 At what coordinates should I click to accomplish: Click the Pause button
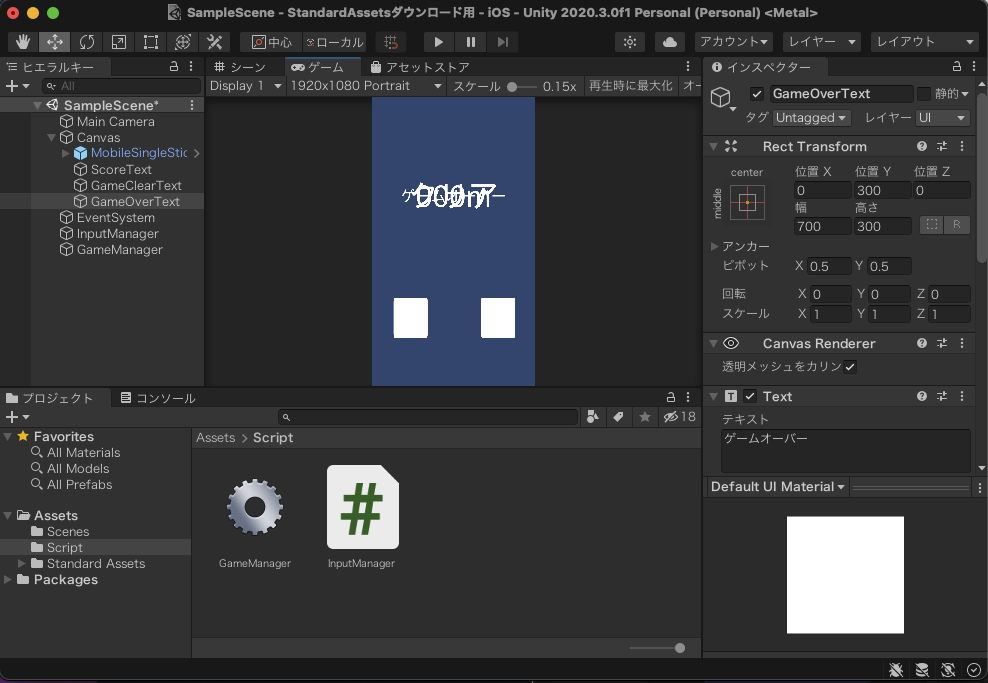click(470, 42)
